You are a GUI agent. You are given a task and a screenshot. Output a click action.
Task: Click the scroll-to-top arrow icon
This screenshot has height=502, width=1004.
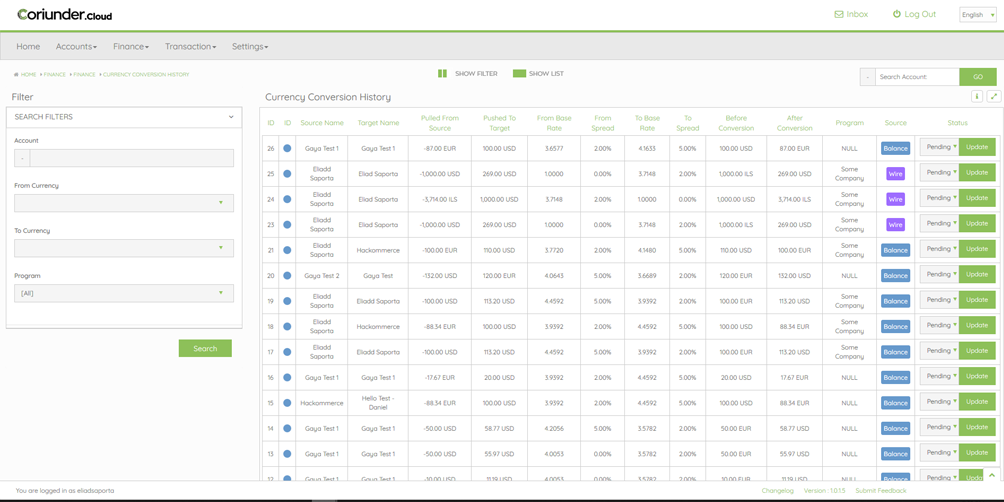point(992,475)
